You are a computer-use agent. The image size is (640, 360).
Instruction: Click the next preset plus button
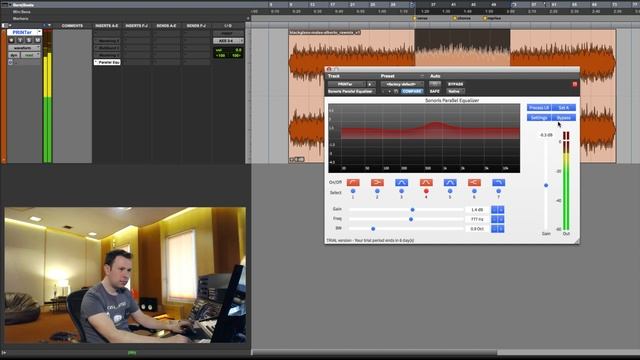click(390, 91)
